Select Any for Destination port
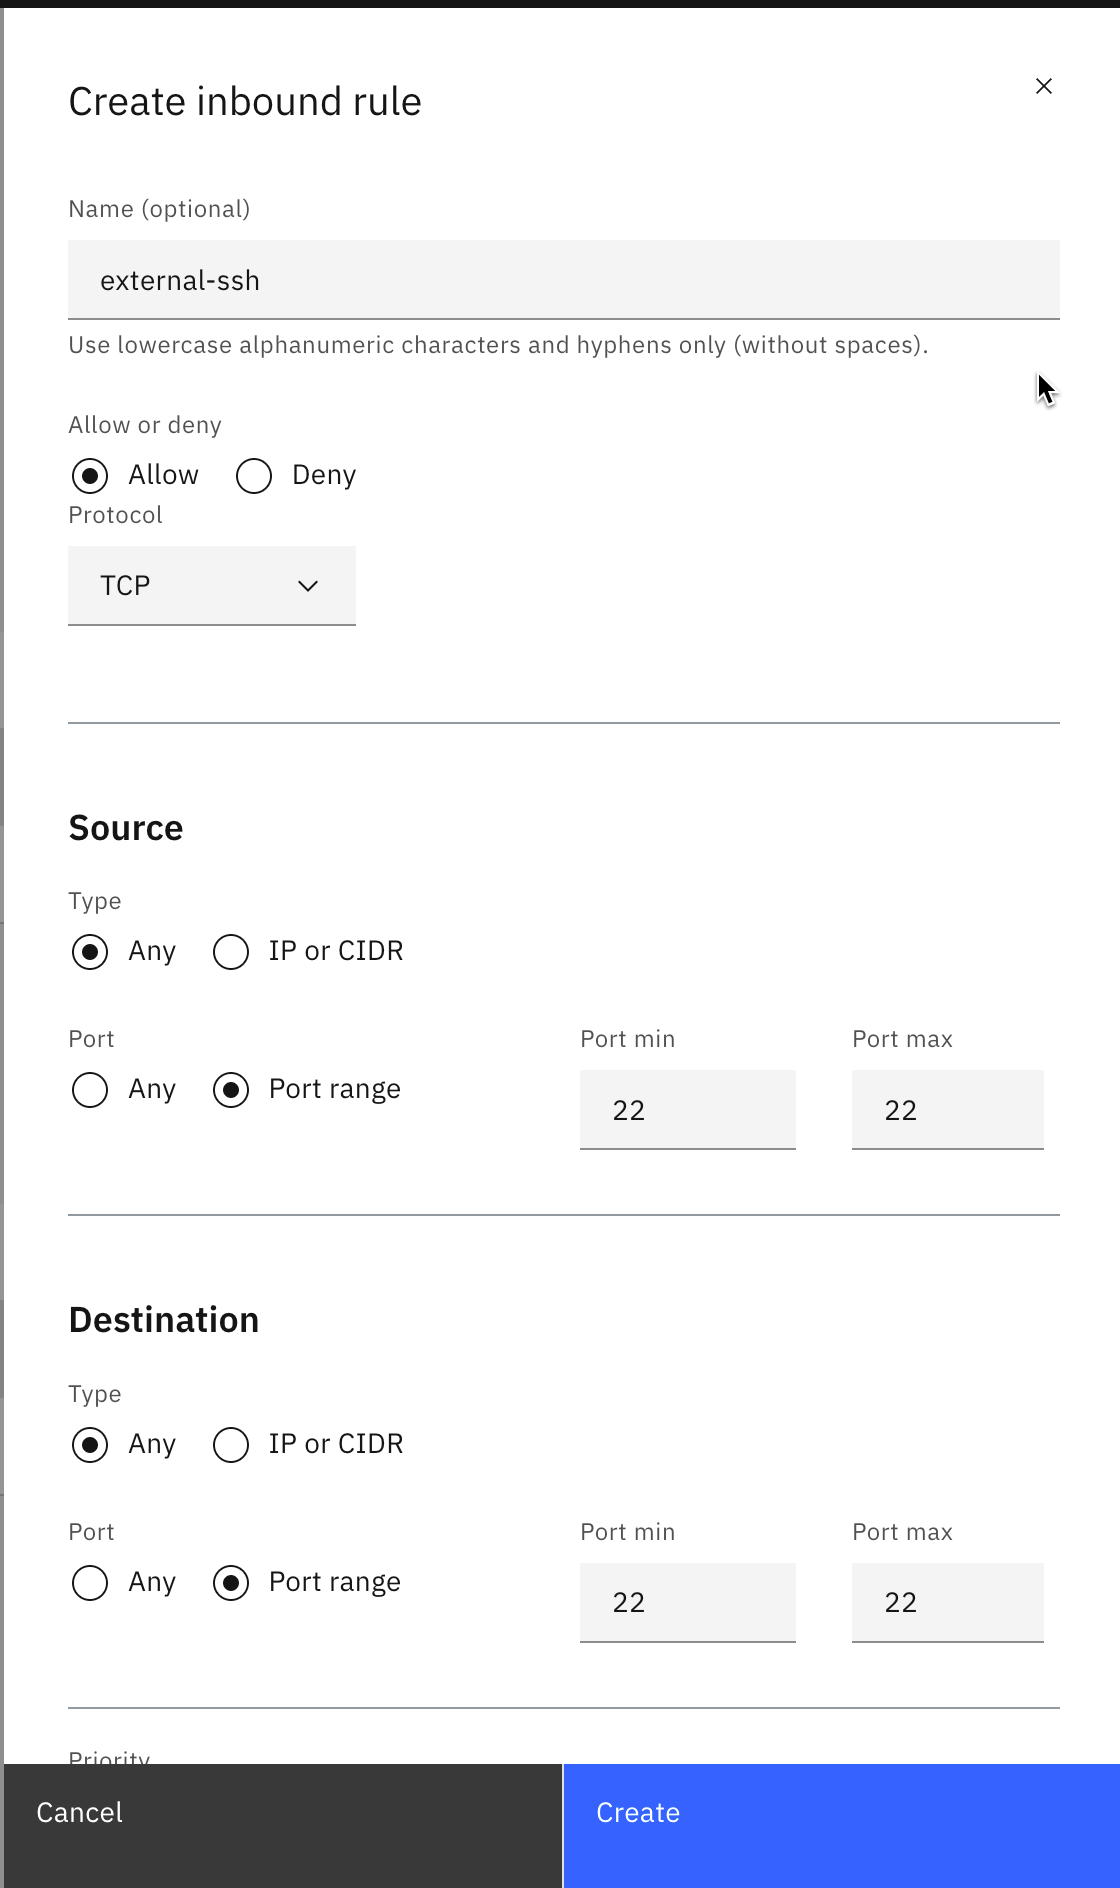The width and height of the screenshot is (1120, 1888). point(90,1583)
